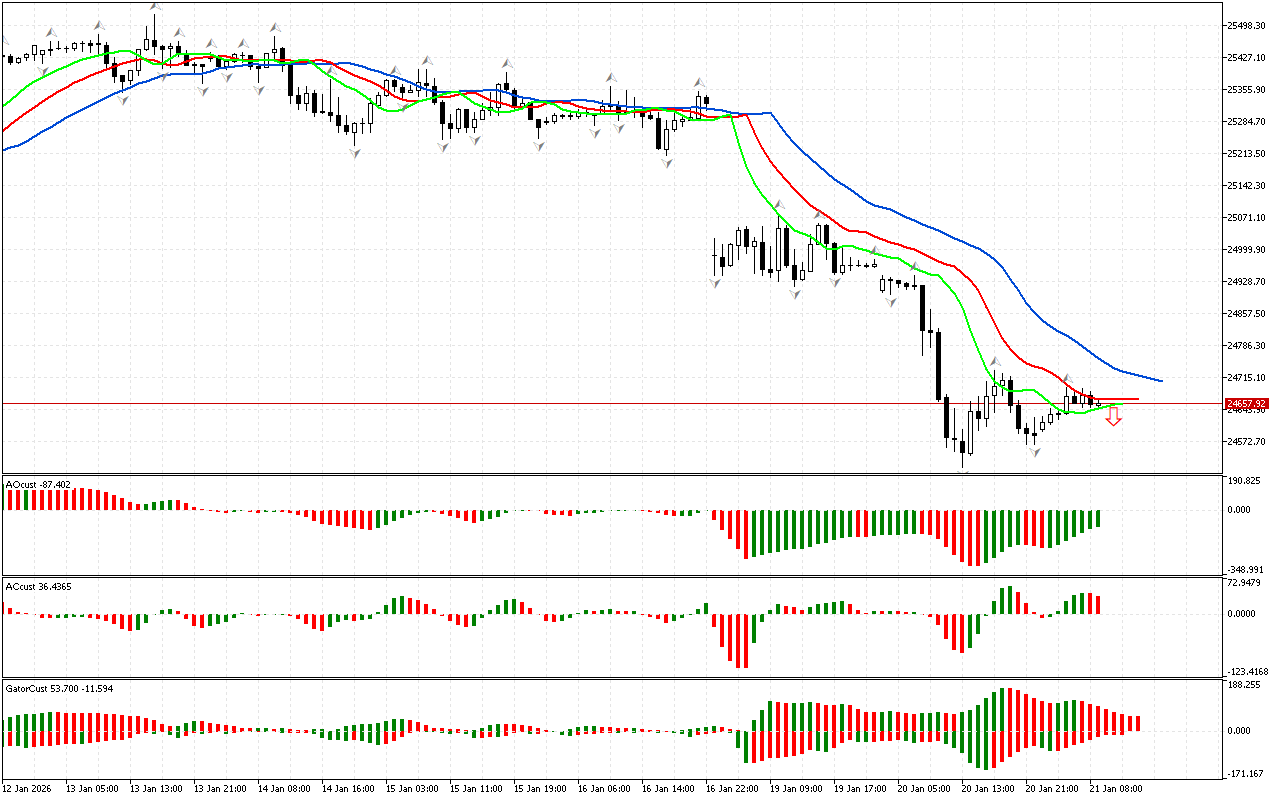Click the last green bar in the AOcust histogram
The image size is (1280, 800).
(x=1098, y=518)
